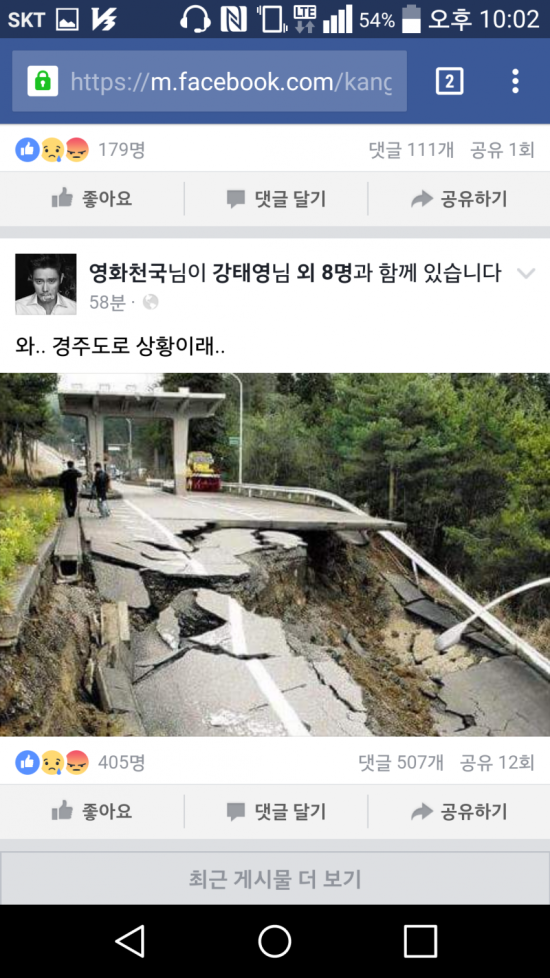550x978 pixels.
Task: Click reaction emojis beside 179명
Action: pyautogui.click(x=52, y=150)
